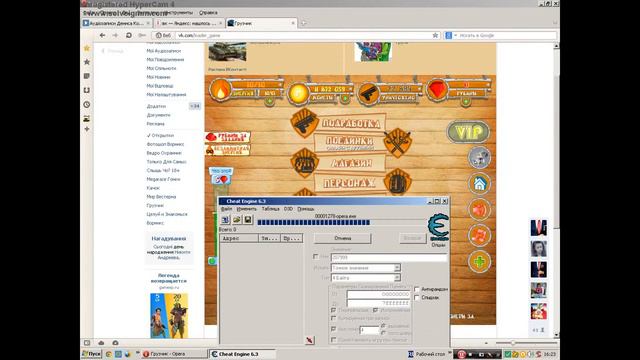Image resolution: width=640 pixels, height=360 pixels.
Task: Click the red ruby icon
Action: [x=437, y=90]
